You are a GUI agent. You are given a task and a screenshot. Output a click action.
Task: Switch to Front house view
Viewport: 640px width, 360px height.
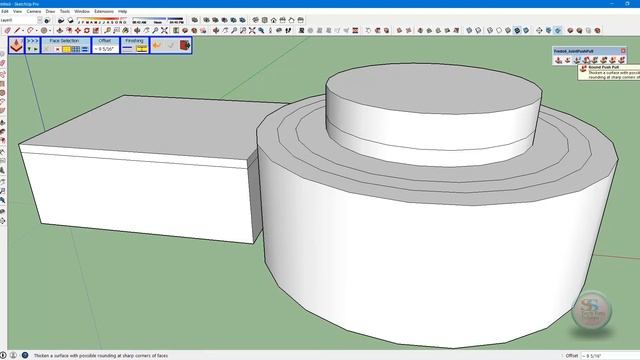point(273,20)
